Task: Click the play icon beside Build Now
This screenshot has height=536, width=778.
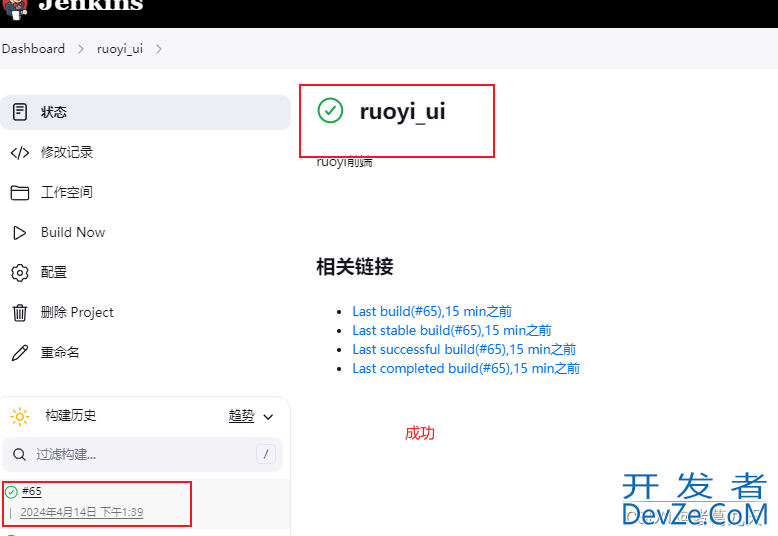Action: [x=19, y=233]
